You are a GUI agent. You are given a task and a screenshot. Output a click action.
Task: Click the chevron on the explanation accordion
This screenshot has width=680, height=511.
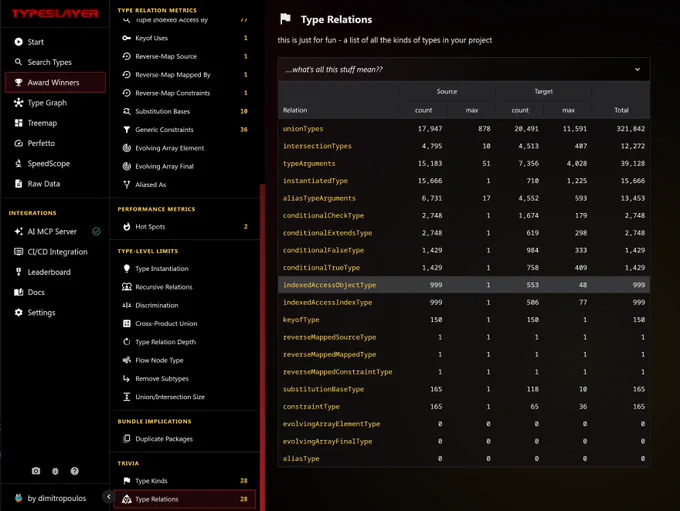coord(637,69)
